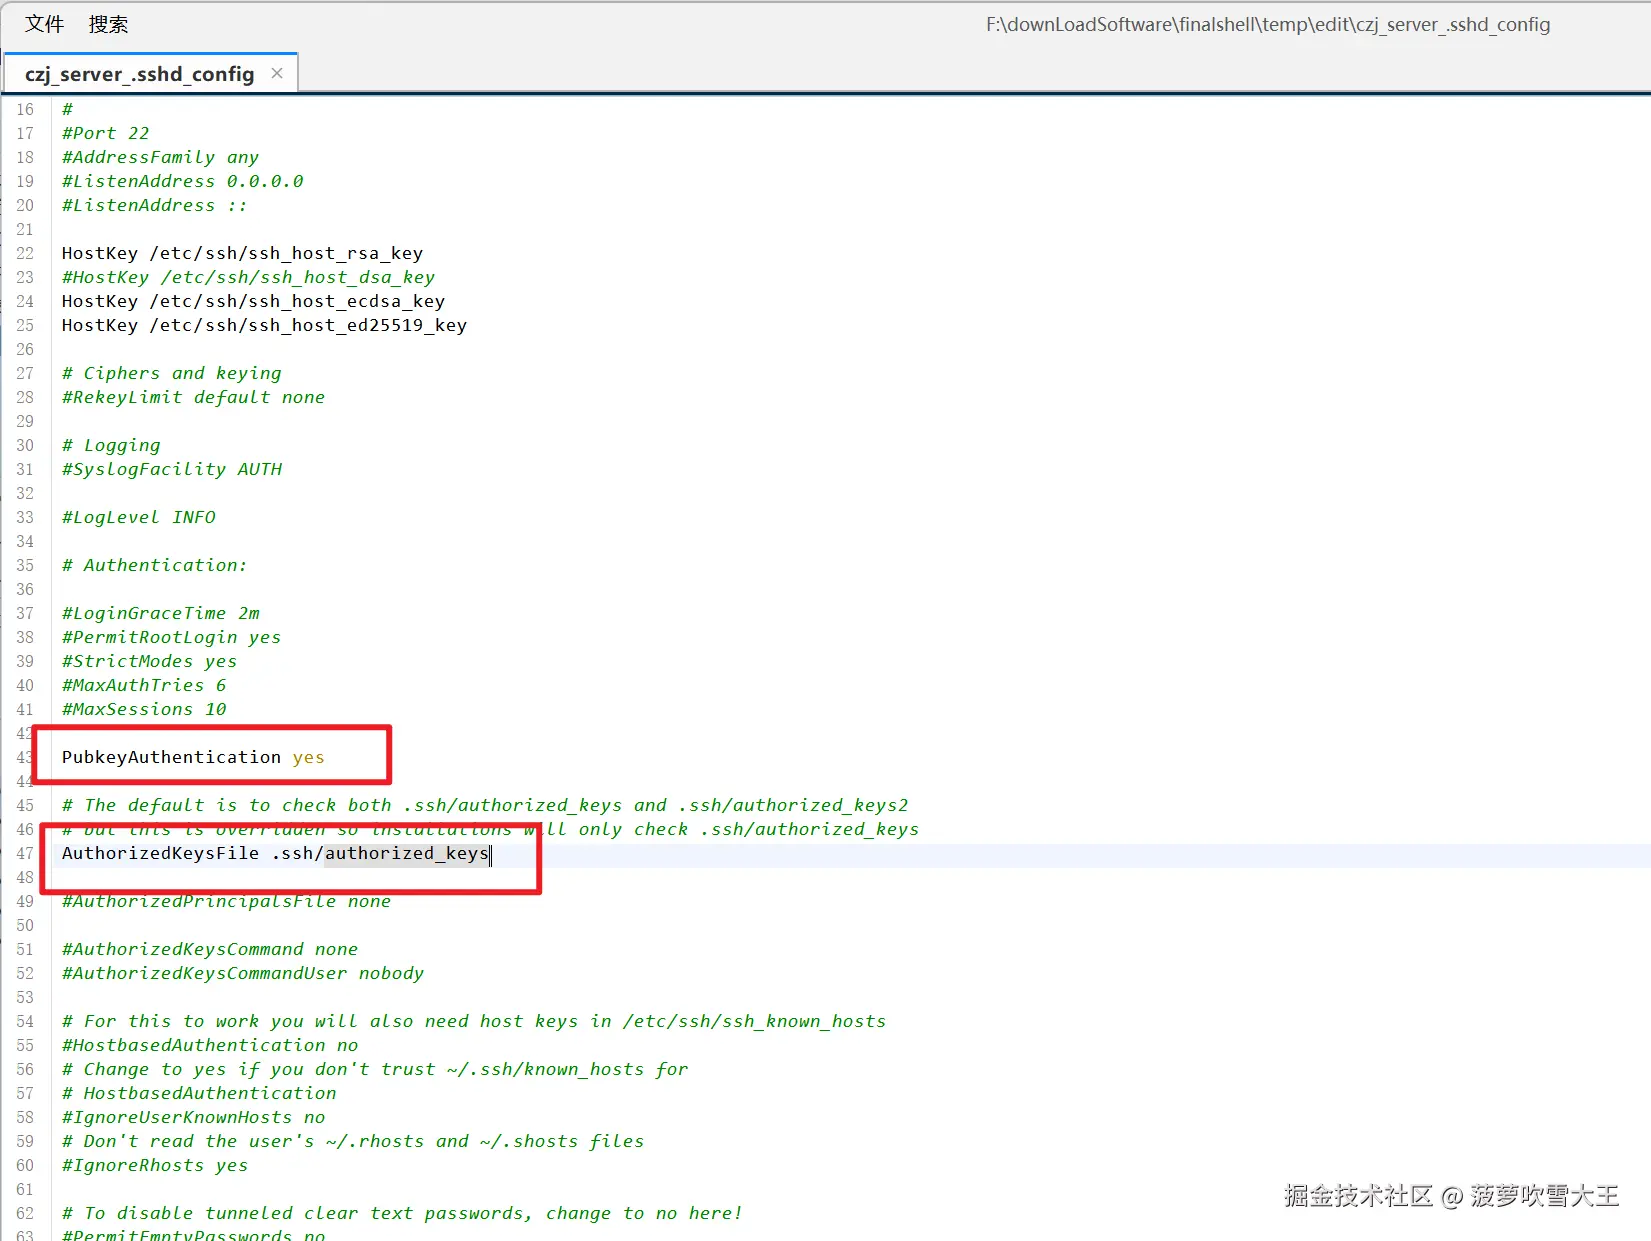Screen dimensions: 1651x1241
Task: Click the comment mentioning authorized_keys2
Action: click(x=485, y=805)
